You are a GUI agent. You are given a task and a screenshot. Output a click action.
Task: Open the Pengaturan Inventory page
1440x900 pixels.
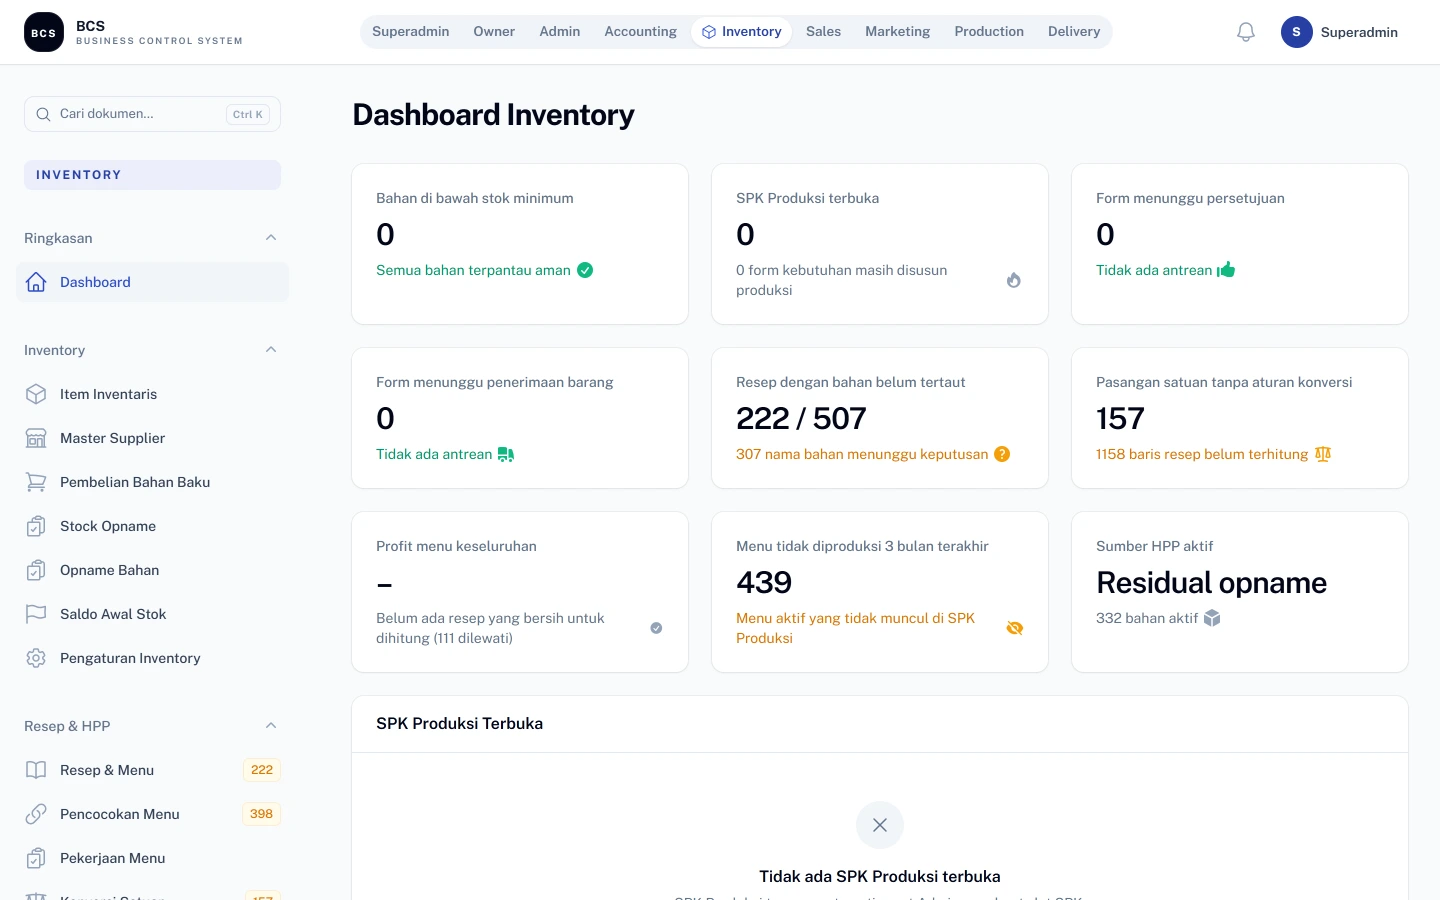coord(152,658)
